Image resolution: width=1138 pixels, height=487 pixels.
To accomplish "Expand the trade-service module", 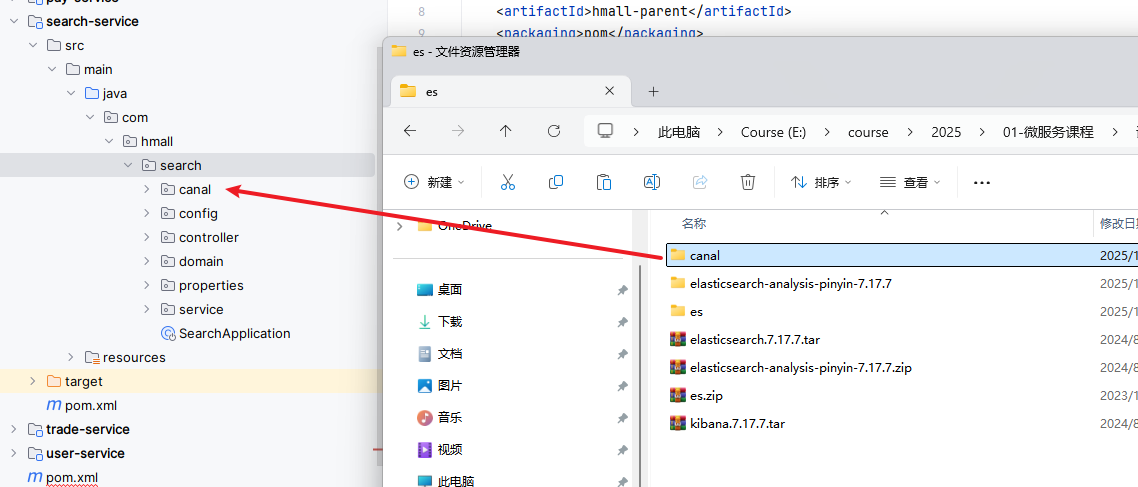I will (14, 429).
